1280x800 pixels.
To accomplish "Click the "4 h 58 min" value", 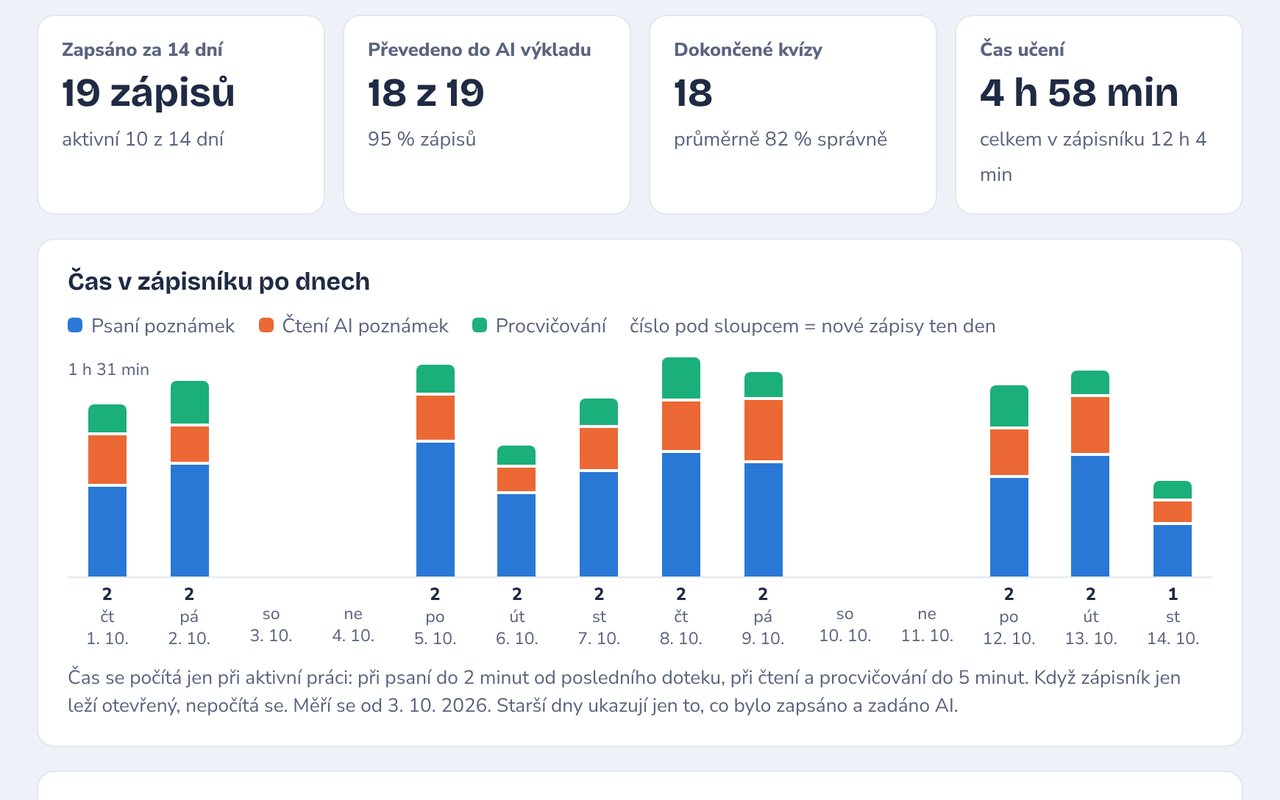I will pyautogui.click(x=1079, y=93).
